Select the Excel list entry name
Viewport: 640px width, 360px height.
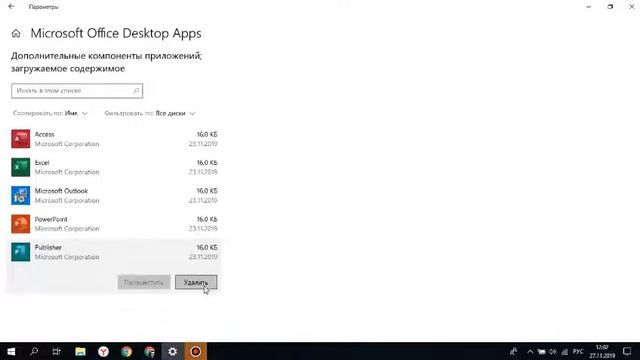(42, 162)
